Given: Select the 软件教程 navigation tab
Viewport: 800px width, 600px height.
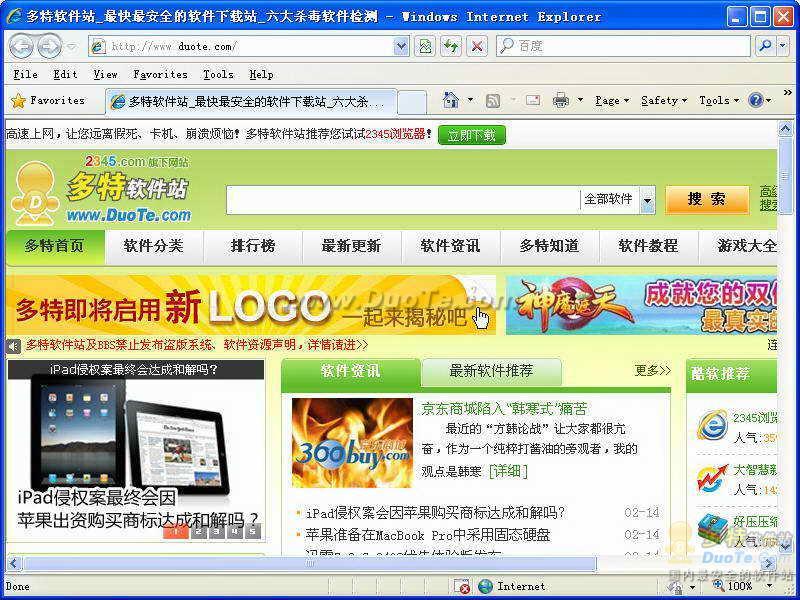Looking at the screenshot, I should 648,246.
